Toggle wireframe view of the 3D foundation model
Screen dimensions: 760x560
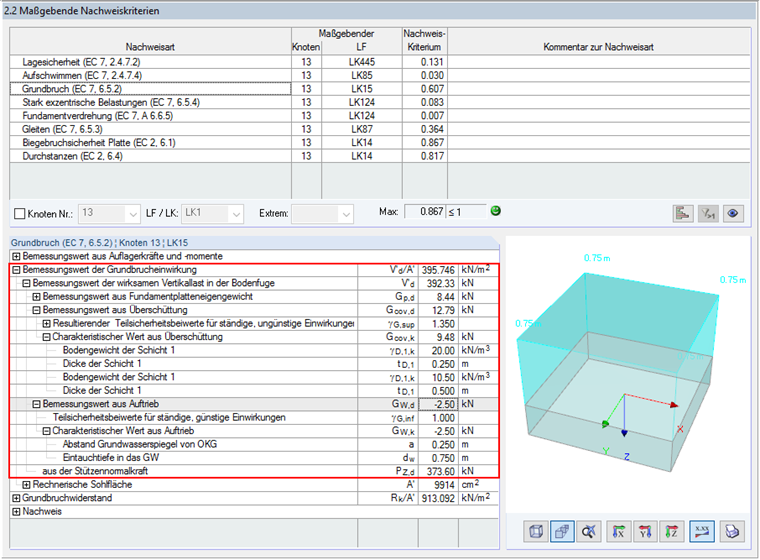(x=536, y=532)
